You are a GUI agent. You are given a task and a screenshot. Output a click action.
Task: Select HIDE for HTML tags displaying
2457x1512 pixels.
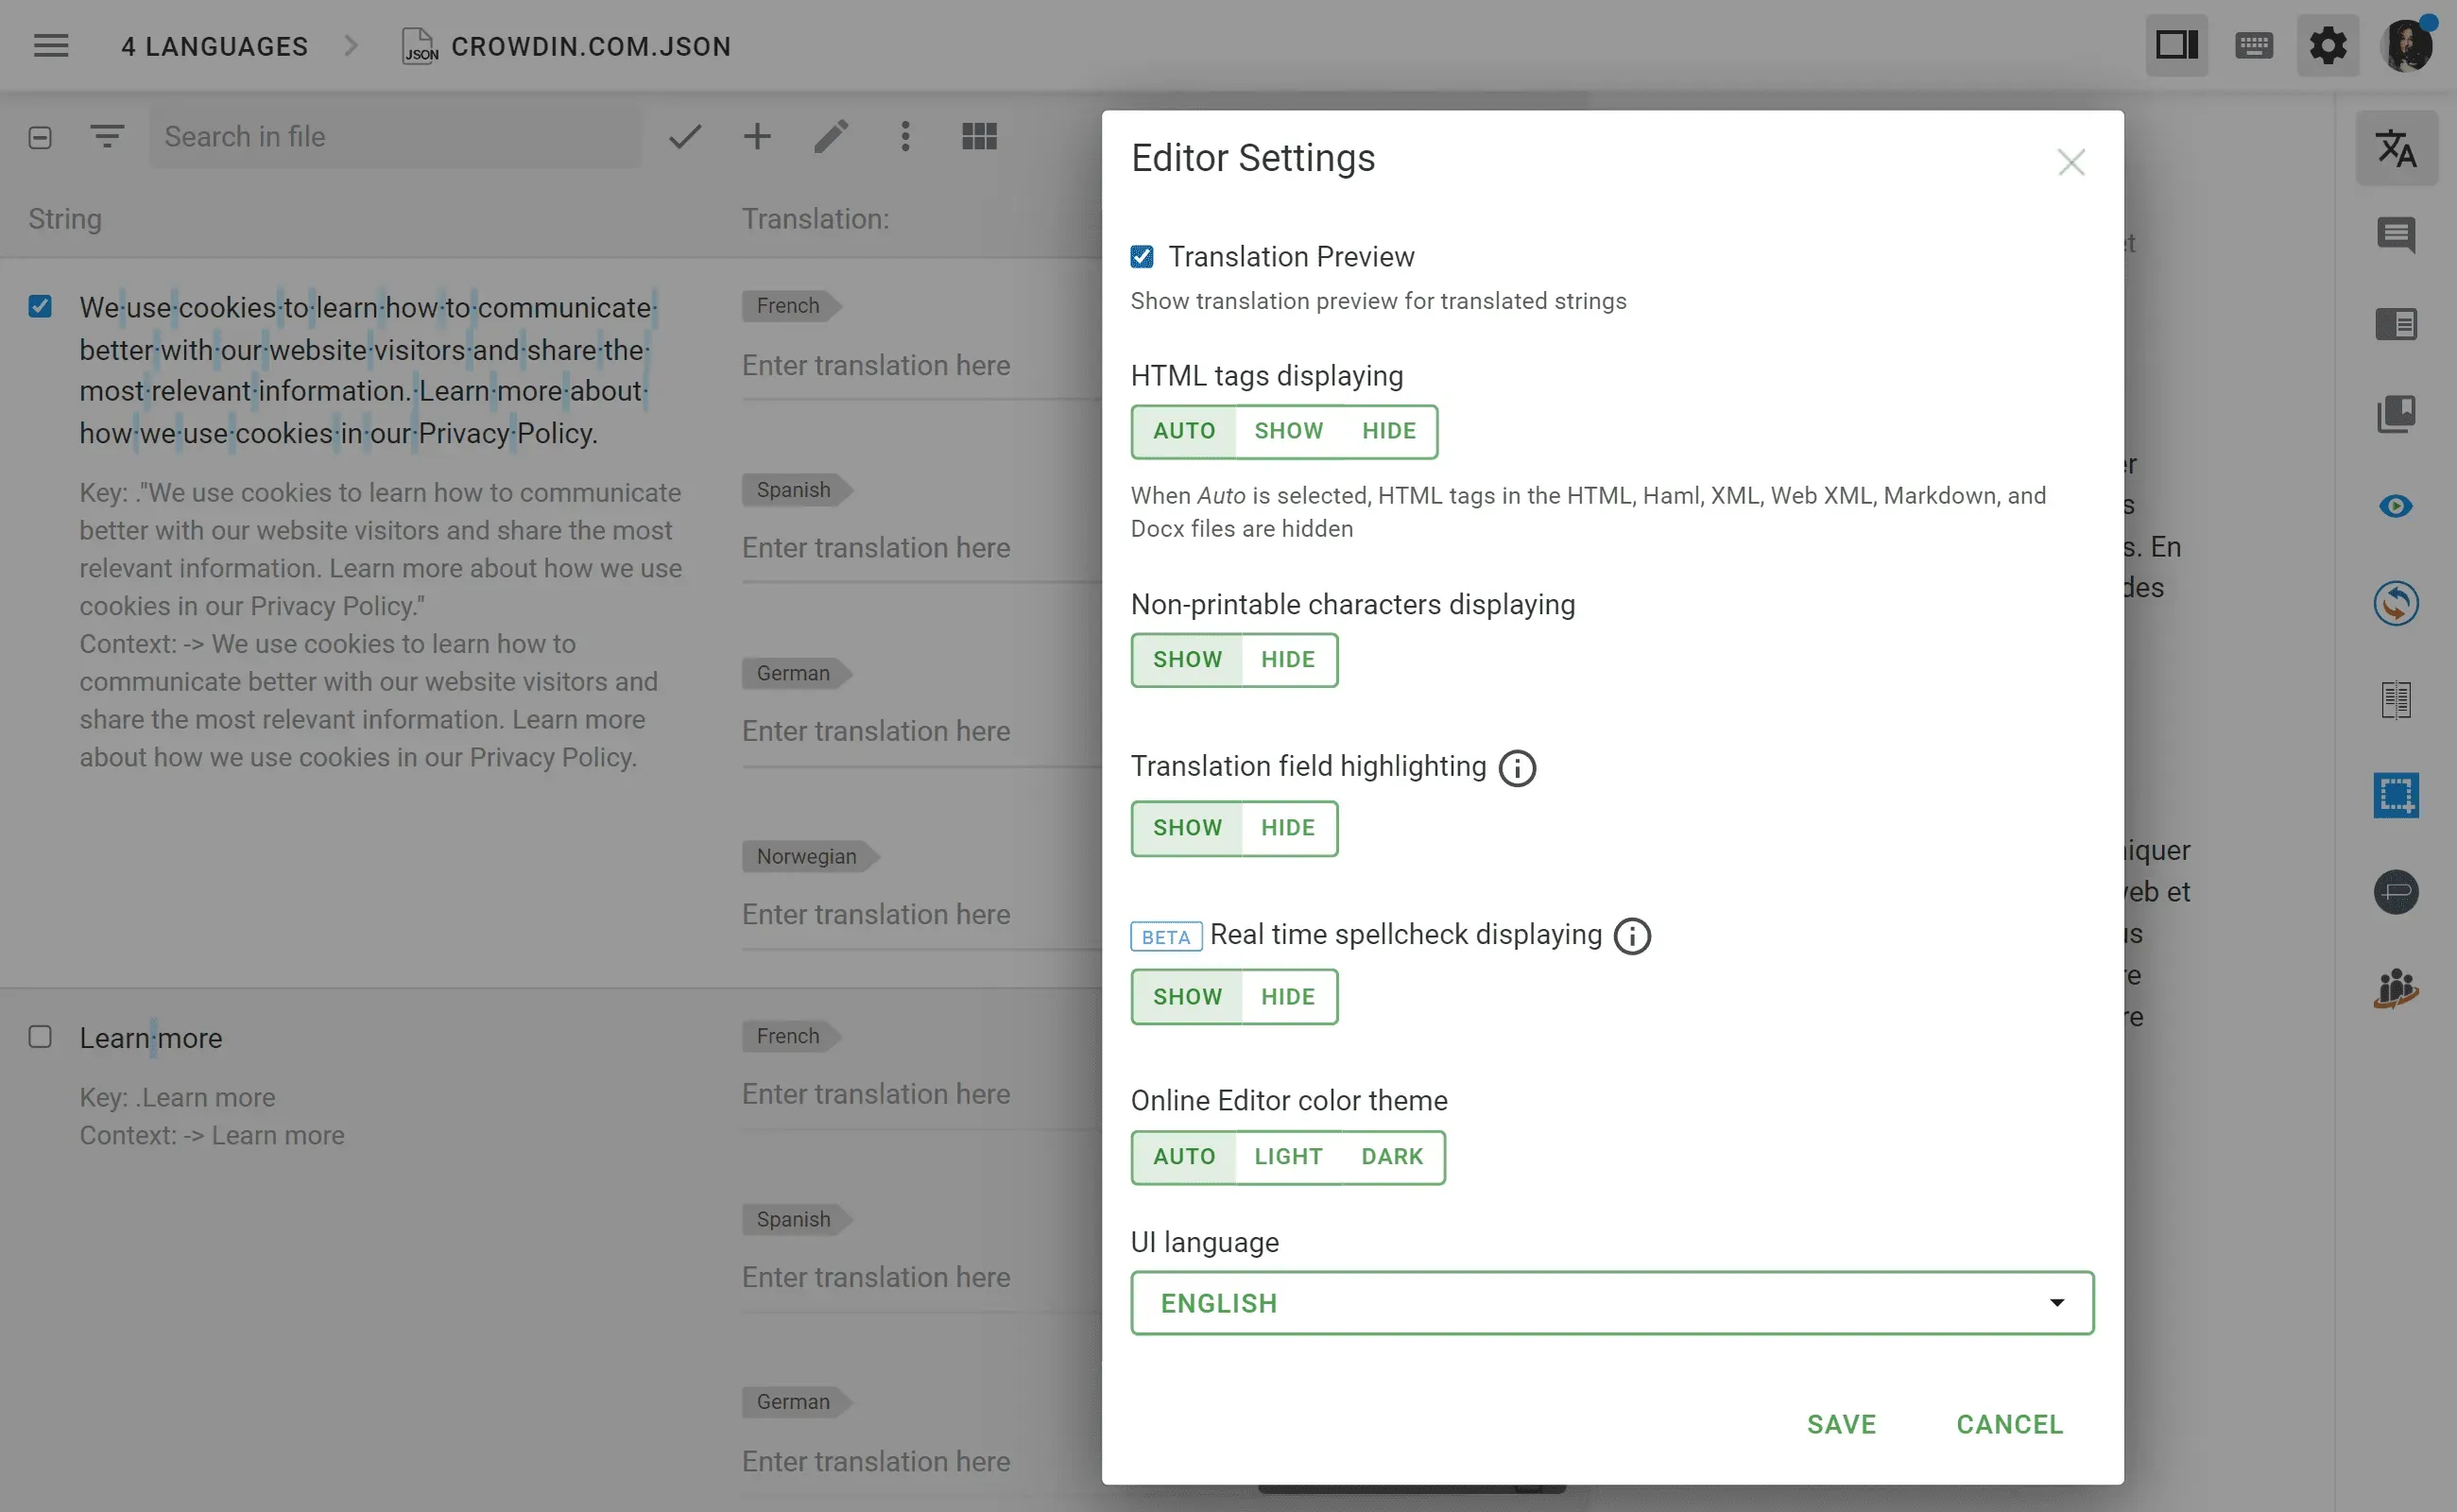(1388, 431)
